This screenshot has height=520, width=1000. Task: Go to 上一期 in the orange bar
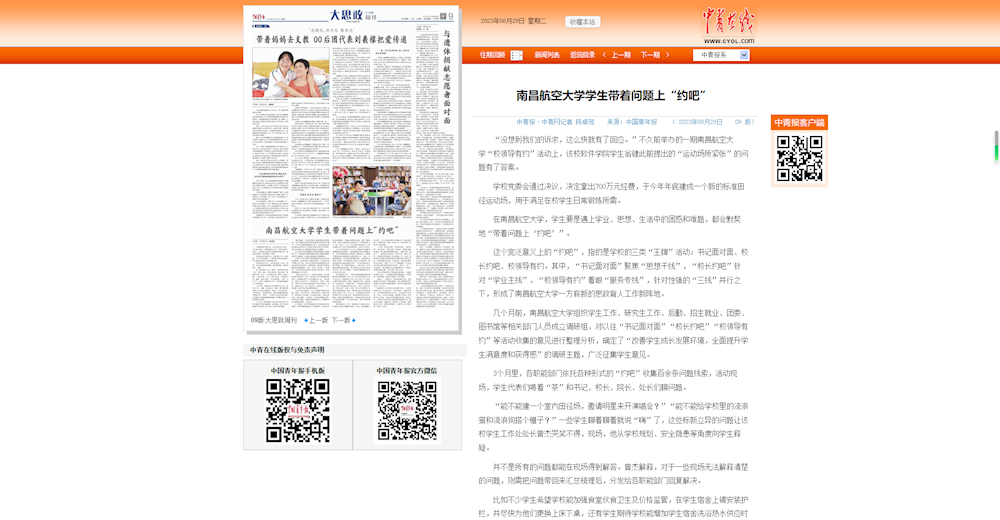coord(621,55)
